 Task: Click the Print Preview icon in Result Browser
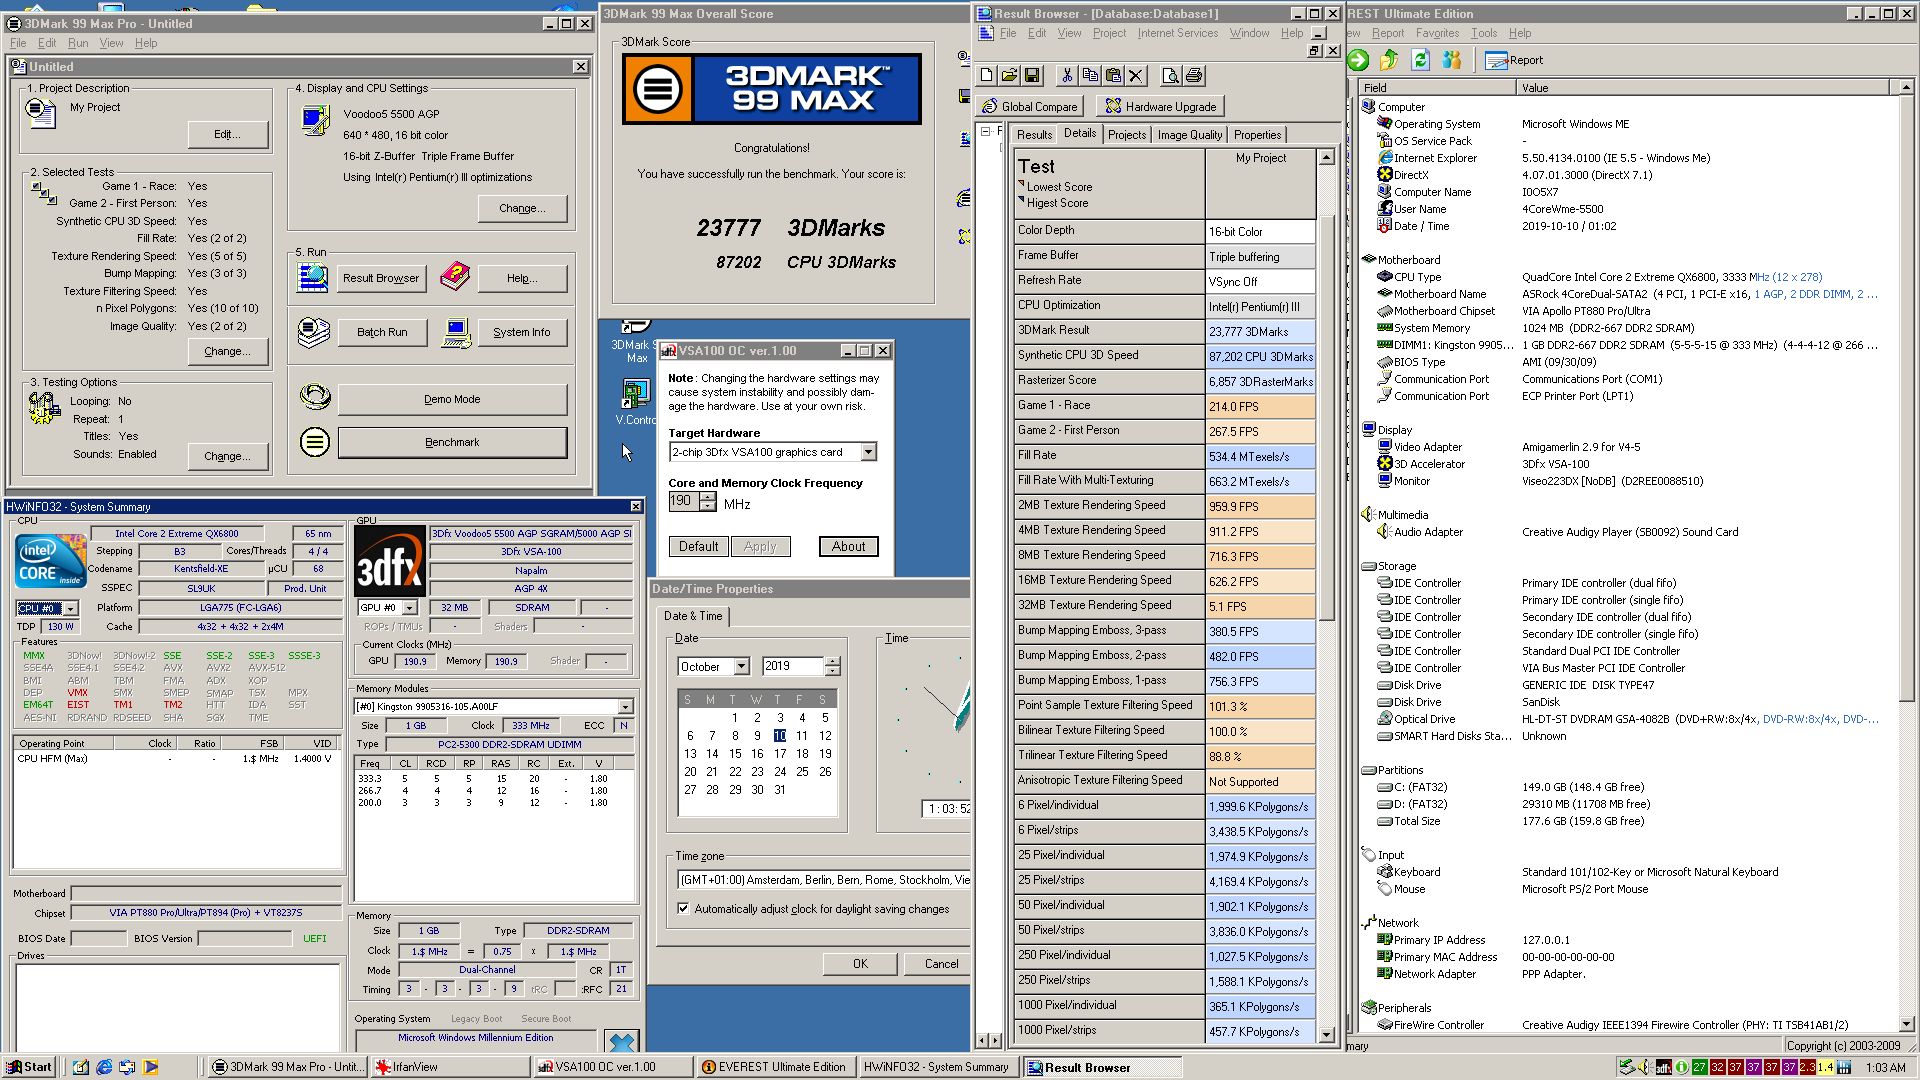pyautogui.click(x=1170, y=76)
